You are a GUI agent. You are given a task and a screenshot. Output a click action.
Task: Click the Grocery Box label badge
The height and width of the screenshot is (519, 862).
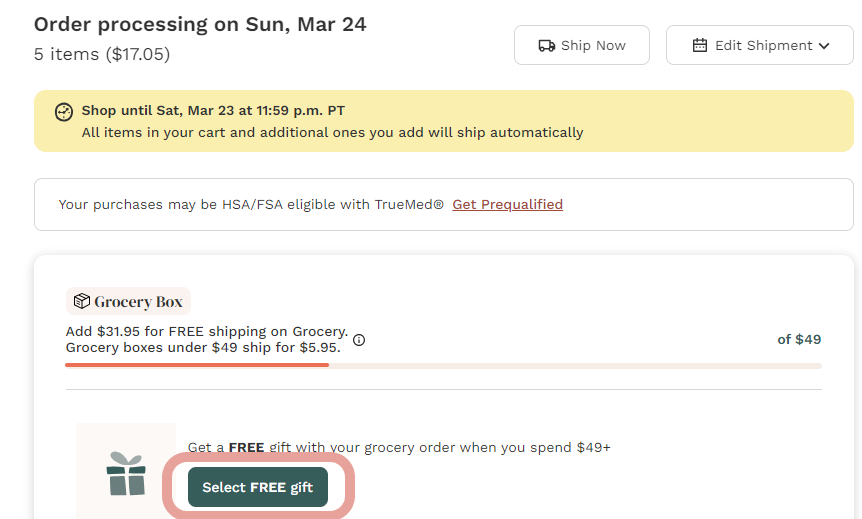129,301
